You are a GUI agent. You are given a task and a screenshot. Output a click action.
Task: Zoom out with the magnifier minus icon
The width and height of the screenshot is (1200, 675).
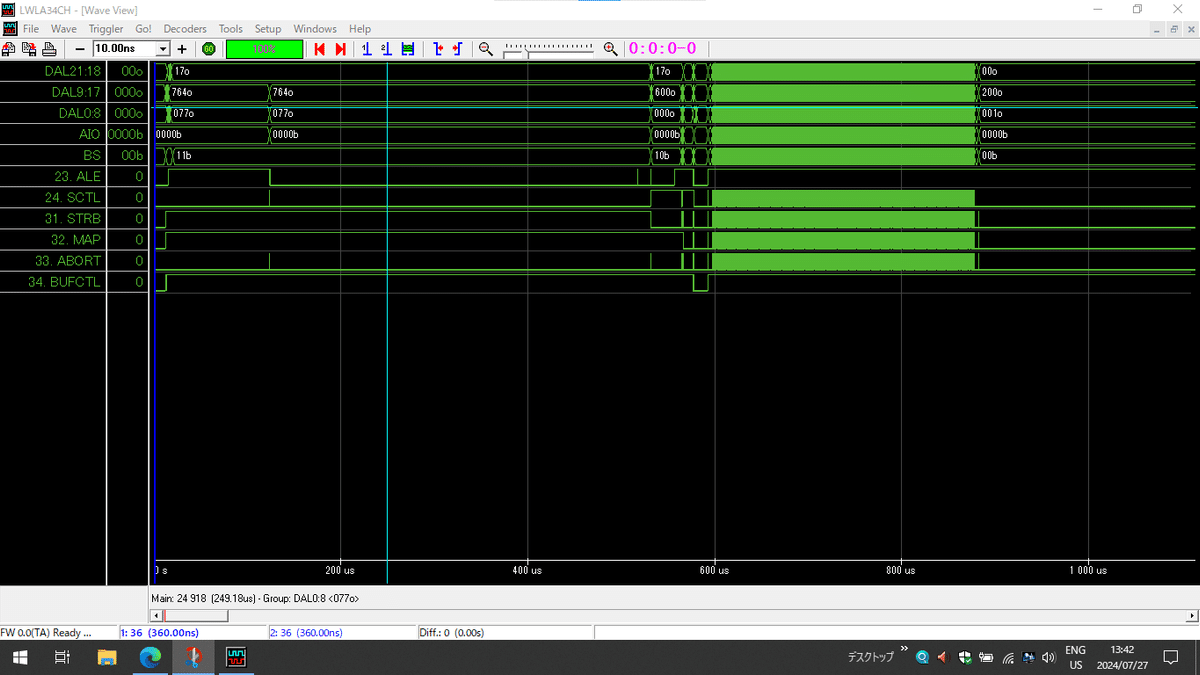pos(486,48)
